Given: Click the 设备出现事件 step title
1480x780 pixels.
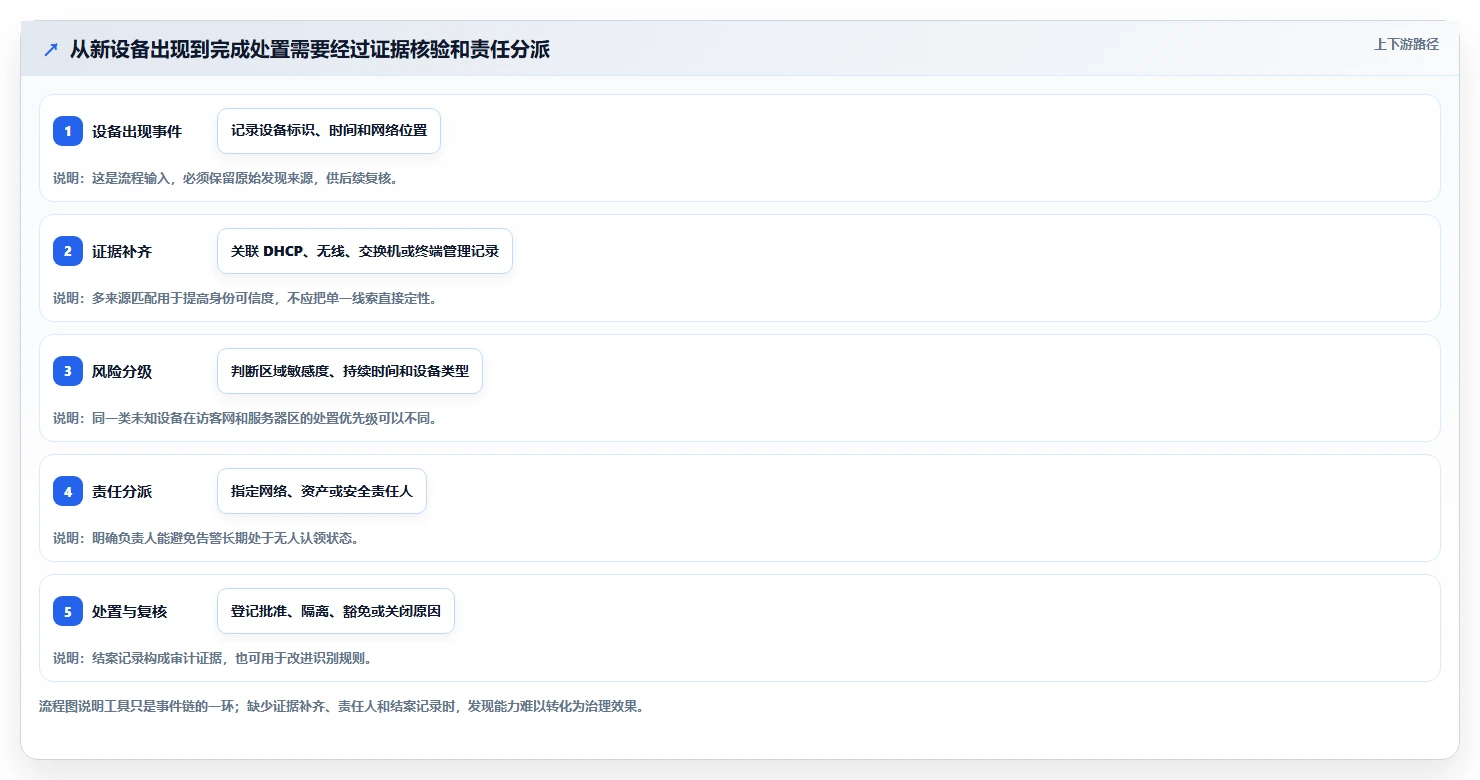Looking at the screenshot, I should click(x=137, y=131).
